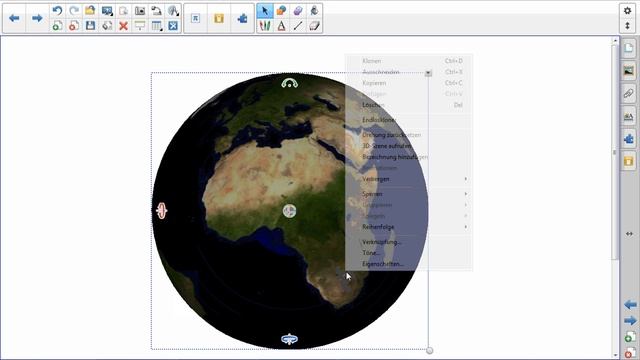Choose Drehung zurücksetzen menu entry
Image resolution: width=640 pixels, height=360 pixels.
(409, 135)
